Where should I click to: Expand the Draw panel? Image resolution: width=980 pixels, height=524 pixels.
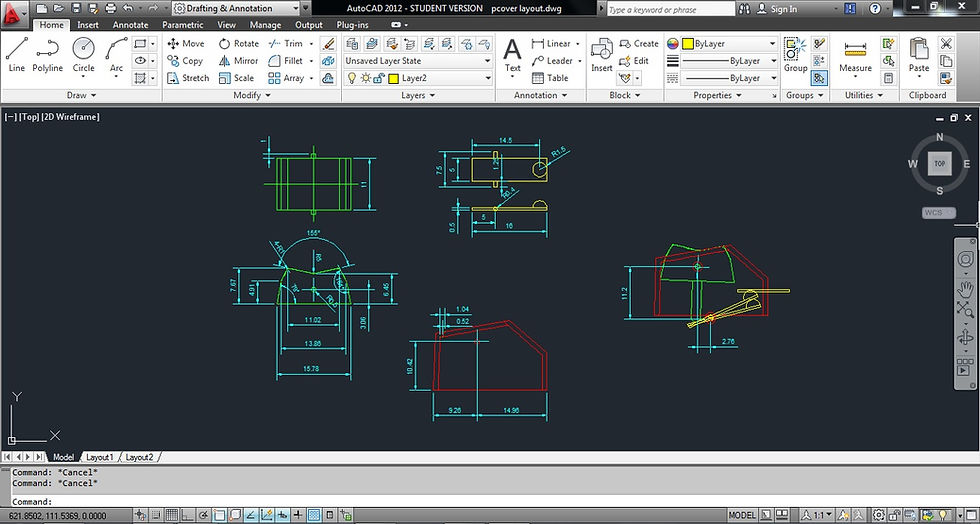tap(81, 95)
